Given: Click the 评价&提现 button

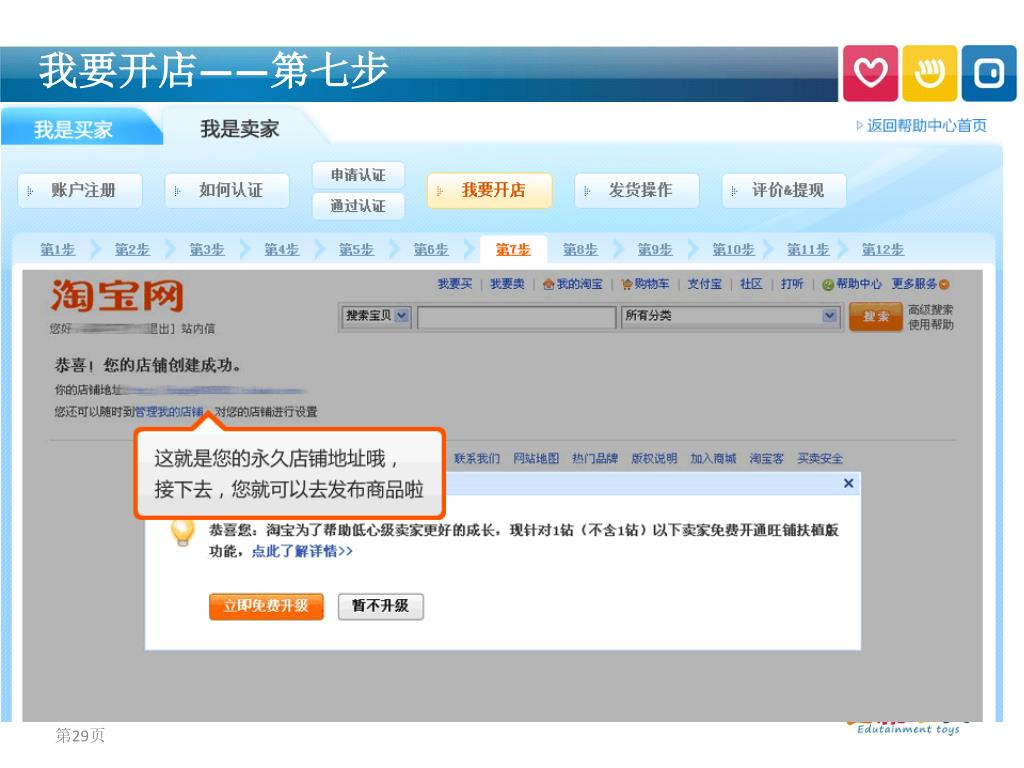Looking at the screenshot, I should click(784, 191).
